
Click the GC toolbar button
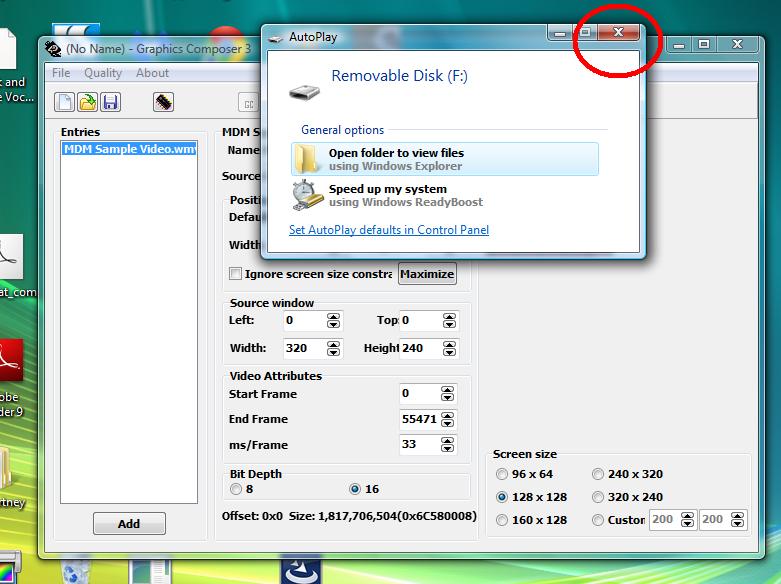pos(248,103)
